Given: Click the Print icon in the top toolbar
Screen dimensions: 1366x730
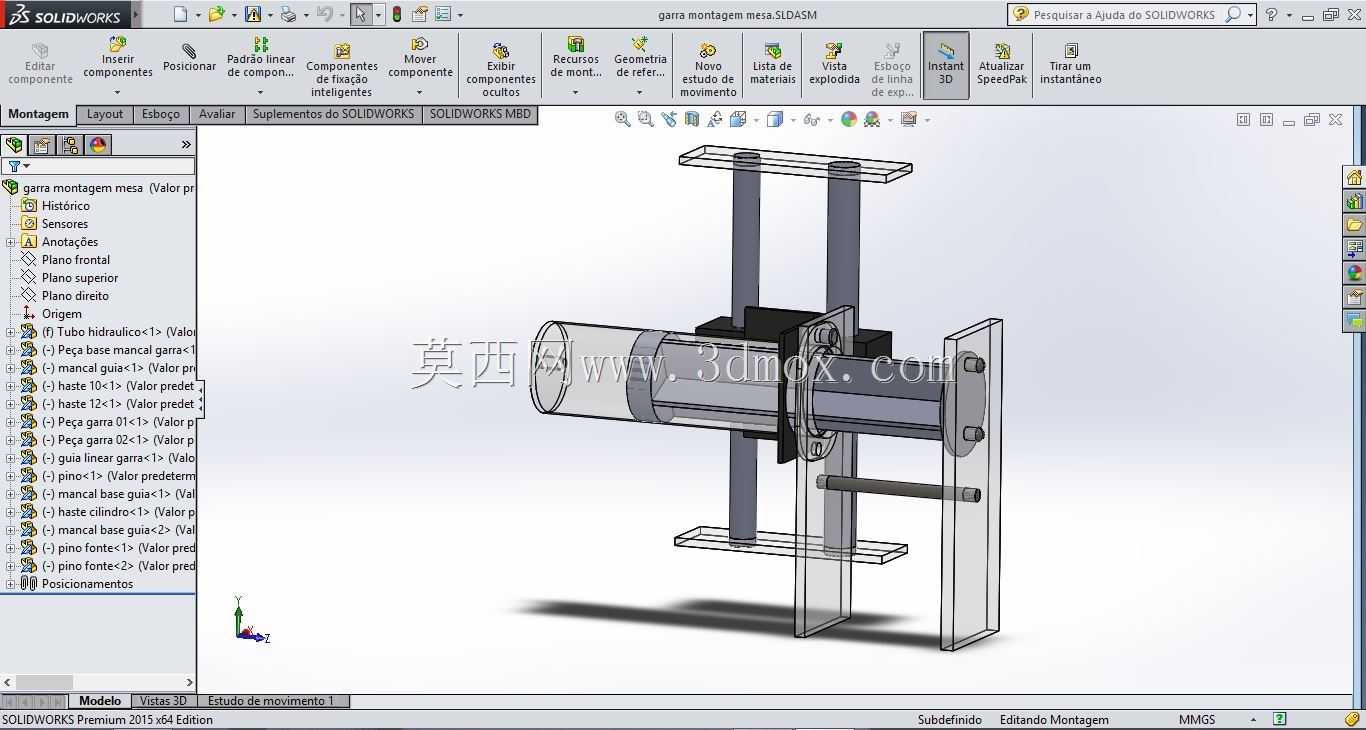Looking at the screenshot, I should pyautogui.click(x=288, y=14).
